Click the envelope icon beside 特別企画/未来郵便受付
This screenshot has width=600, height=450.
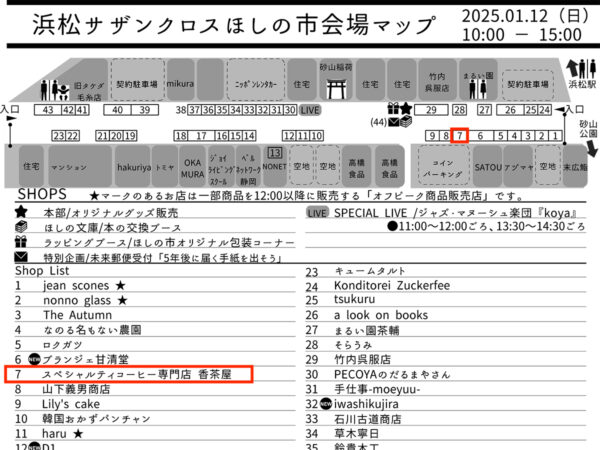pos(21,256)
